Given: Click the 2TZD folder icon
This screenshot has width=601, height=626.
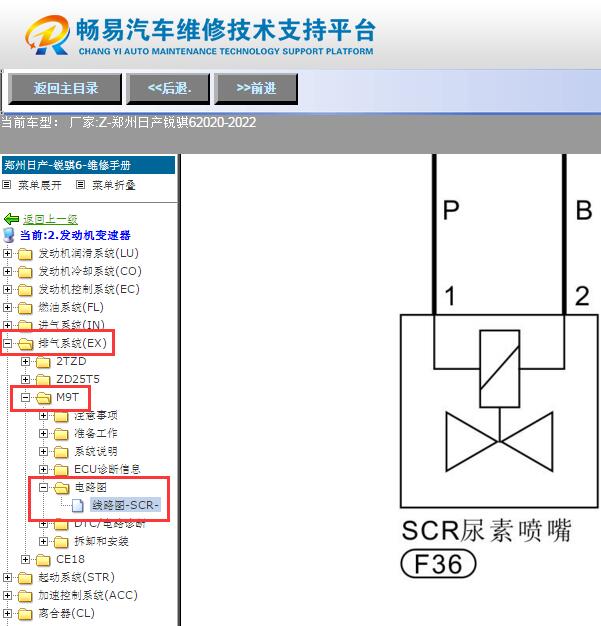Looking at the screenshot, I should (43, 362).
